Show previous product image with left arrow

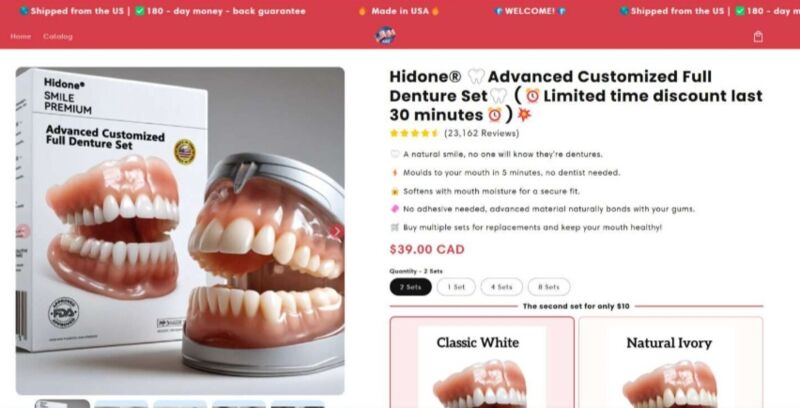(x=23, y=232)
